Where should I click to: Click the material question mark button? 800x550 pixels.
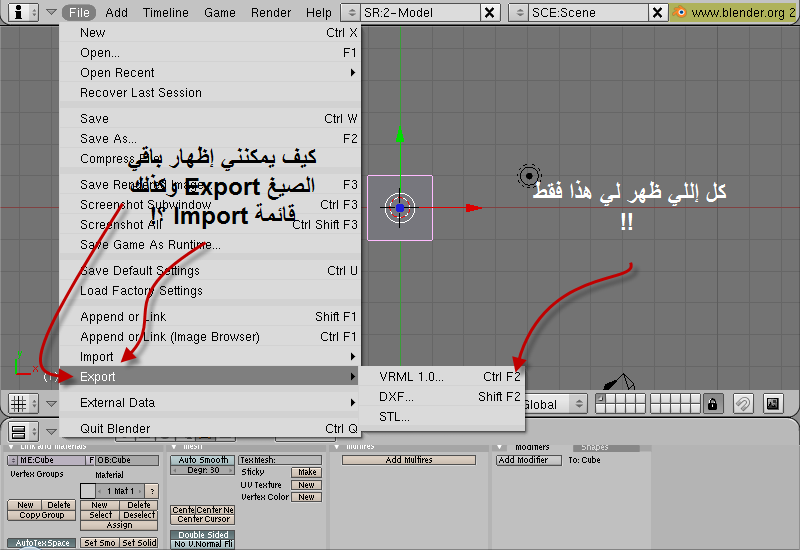pos(152,491)
